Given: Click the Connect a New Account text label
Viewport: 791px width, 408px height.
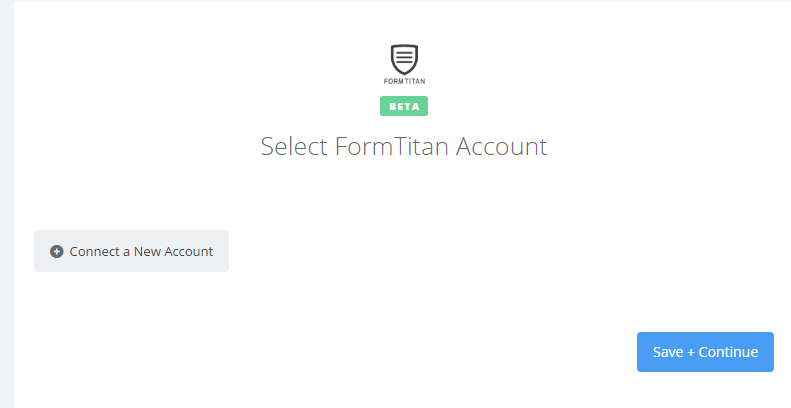Looking at the screenshot, I should tap(141, 251).
